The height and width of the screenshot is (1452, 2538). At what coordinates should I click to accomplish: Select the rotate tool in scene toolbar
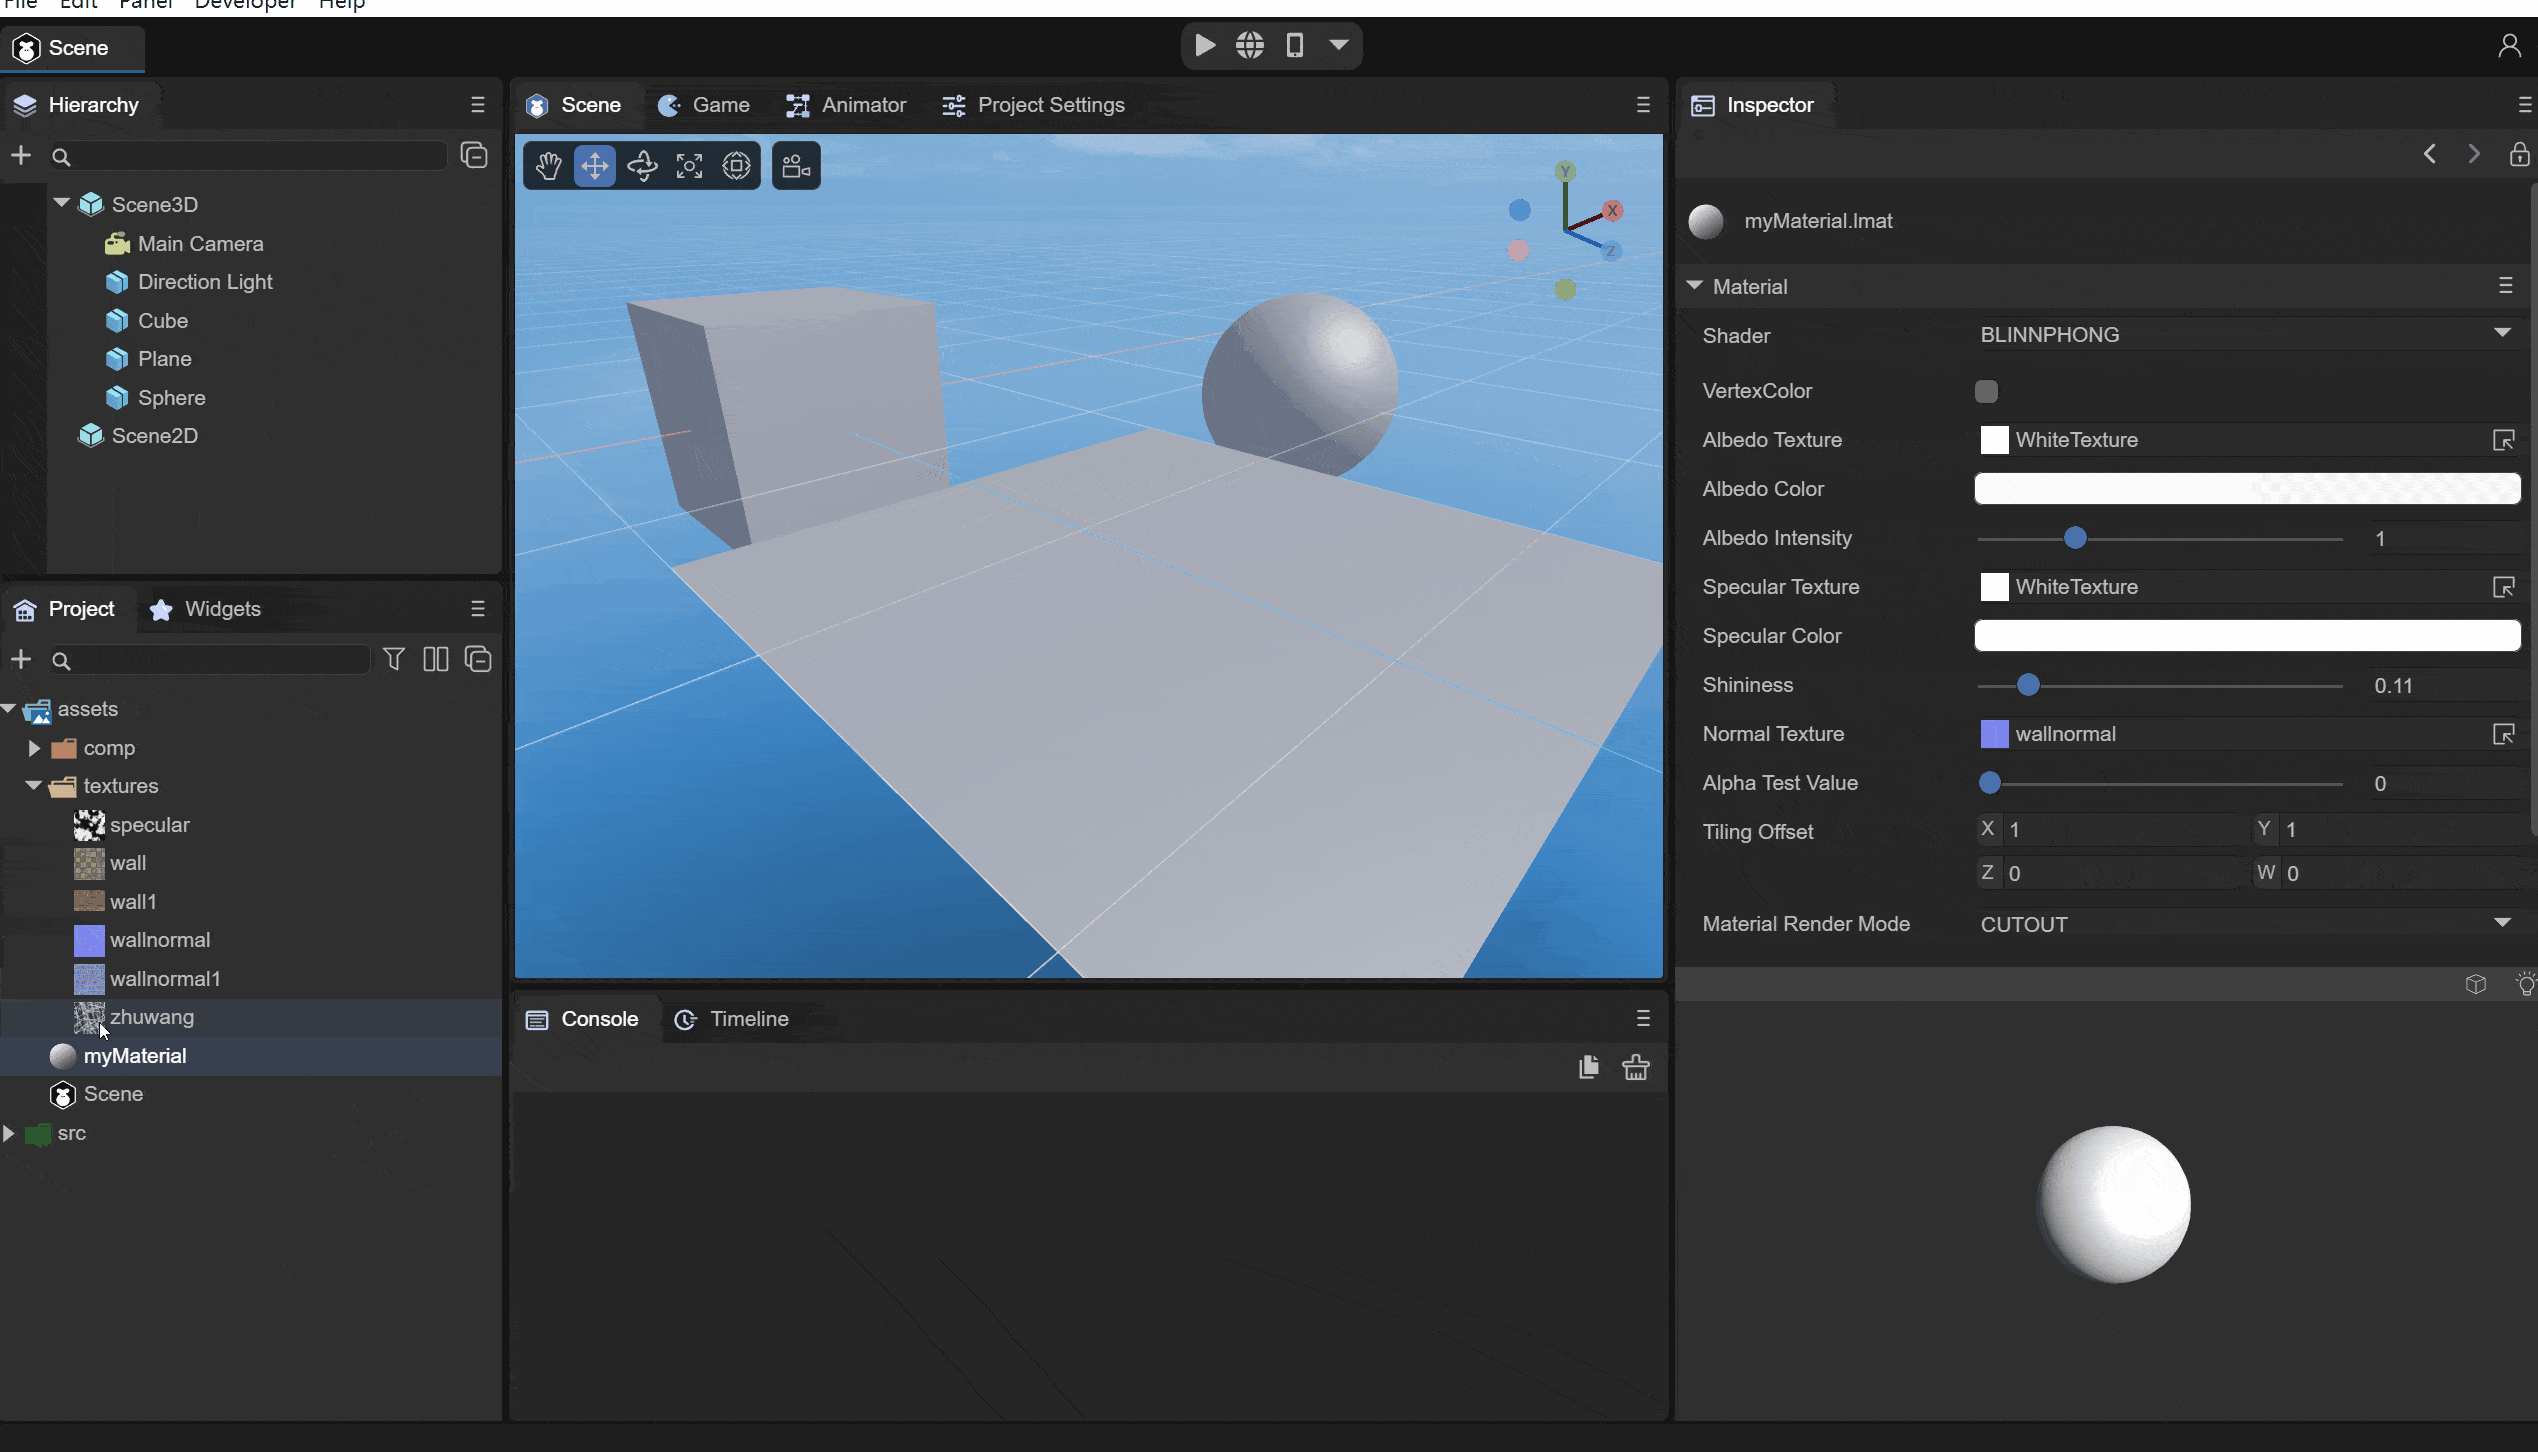(642, 166)
